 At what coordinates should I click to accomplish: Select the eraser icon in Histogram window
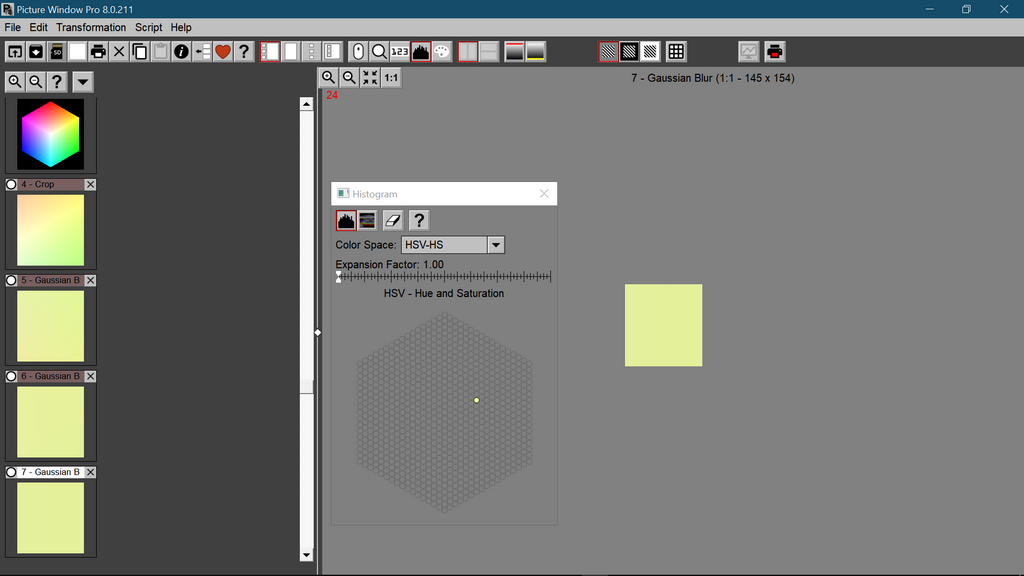(393, 220)
